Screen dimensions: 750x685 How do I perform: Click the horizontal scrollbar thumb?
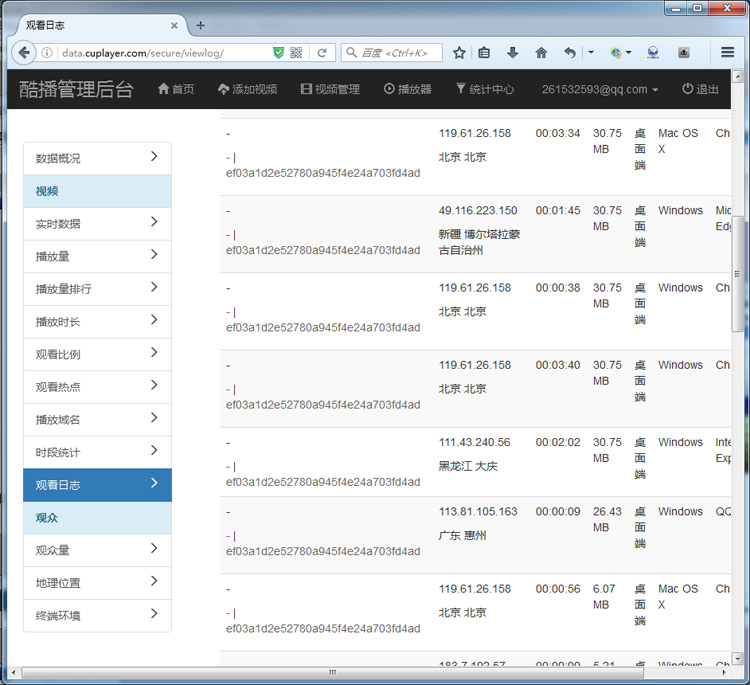[x=332, y=672]
